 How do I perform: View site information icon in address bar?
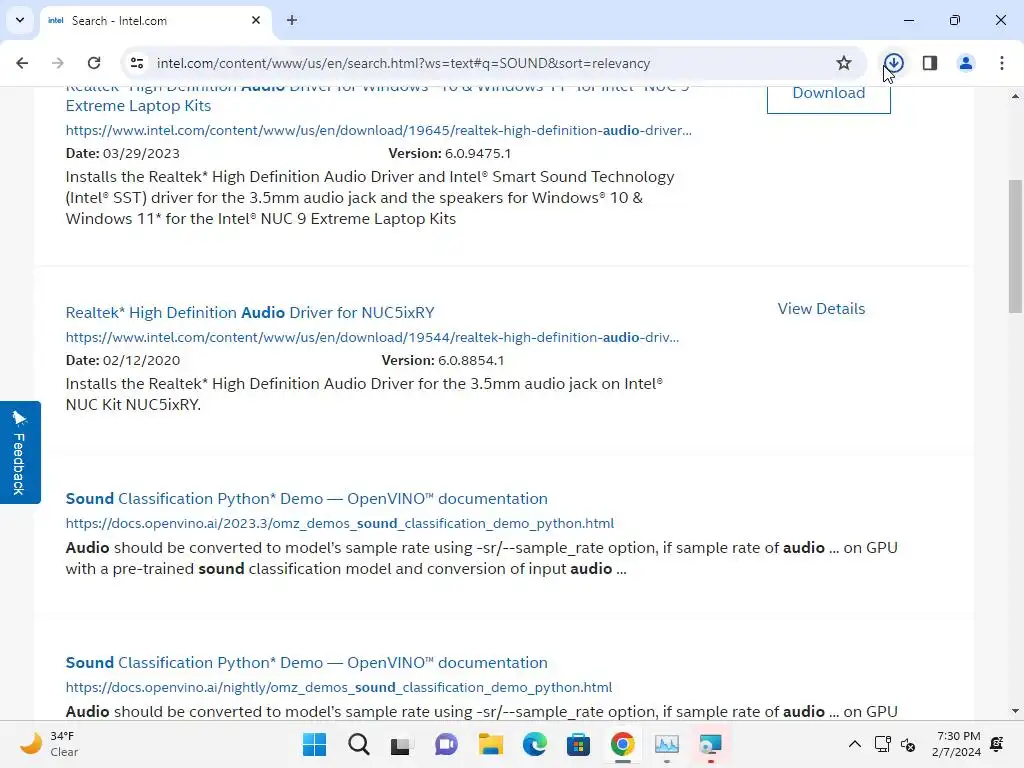(x=136, y=63)
